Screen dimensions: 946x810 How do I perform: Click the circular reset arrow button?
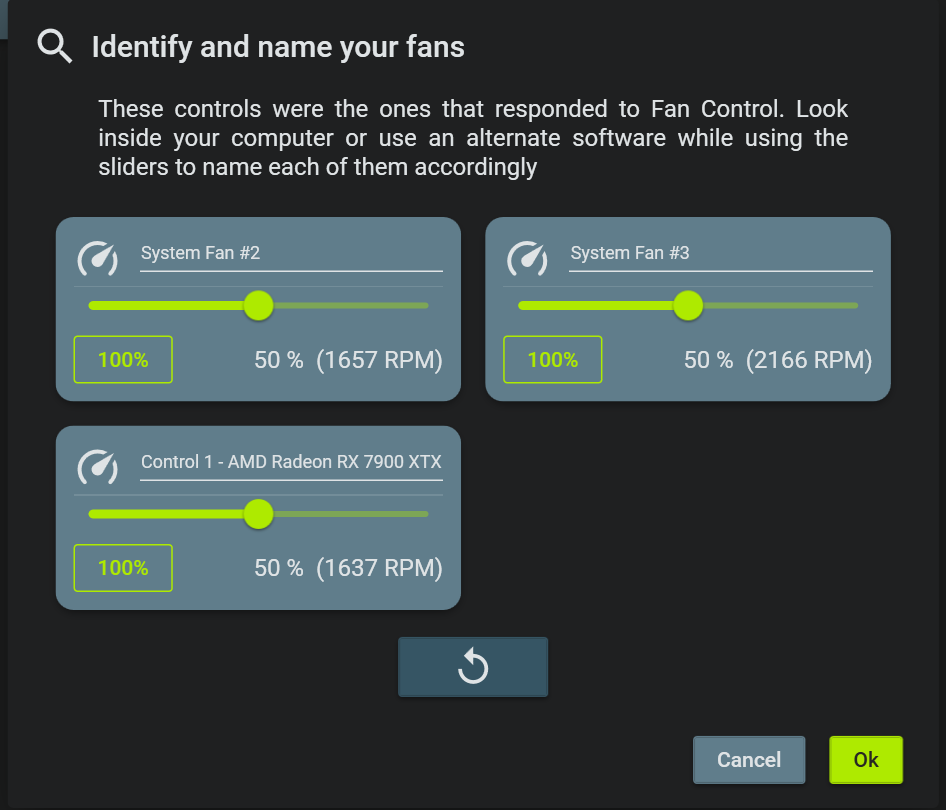[x=473, y=666]
